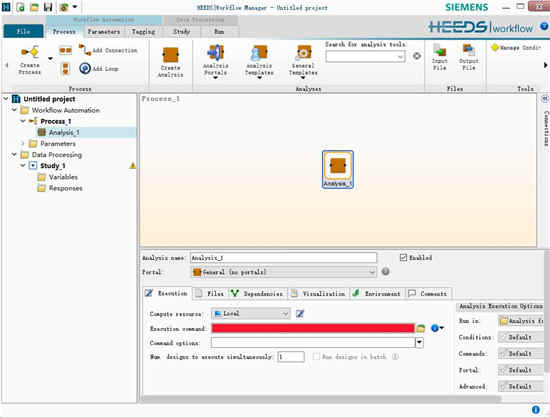Switch to the Execution tab
Screen dimensions: 550x418
click(167, 293)
